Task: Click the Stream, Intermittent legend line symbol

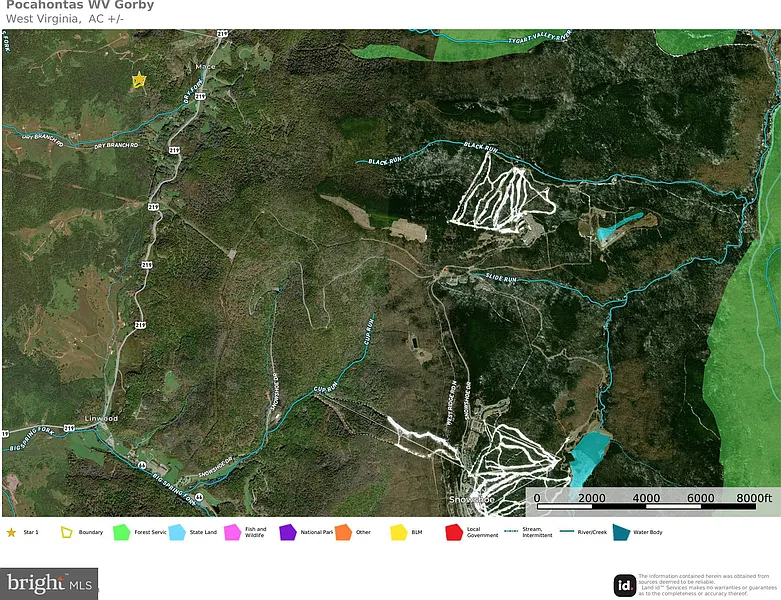Action: point(511,532)
